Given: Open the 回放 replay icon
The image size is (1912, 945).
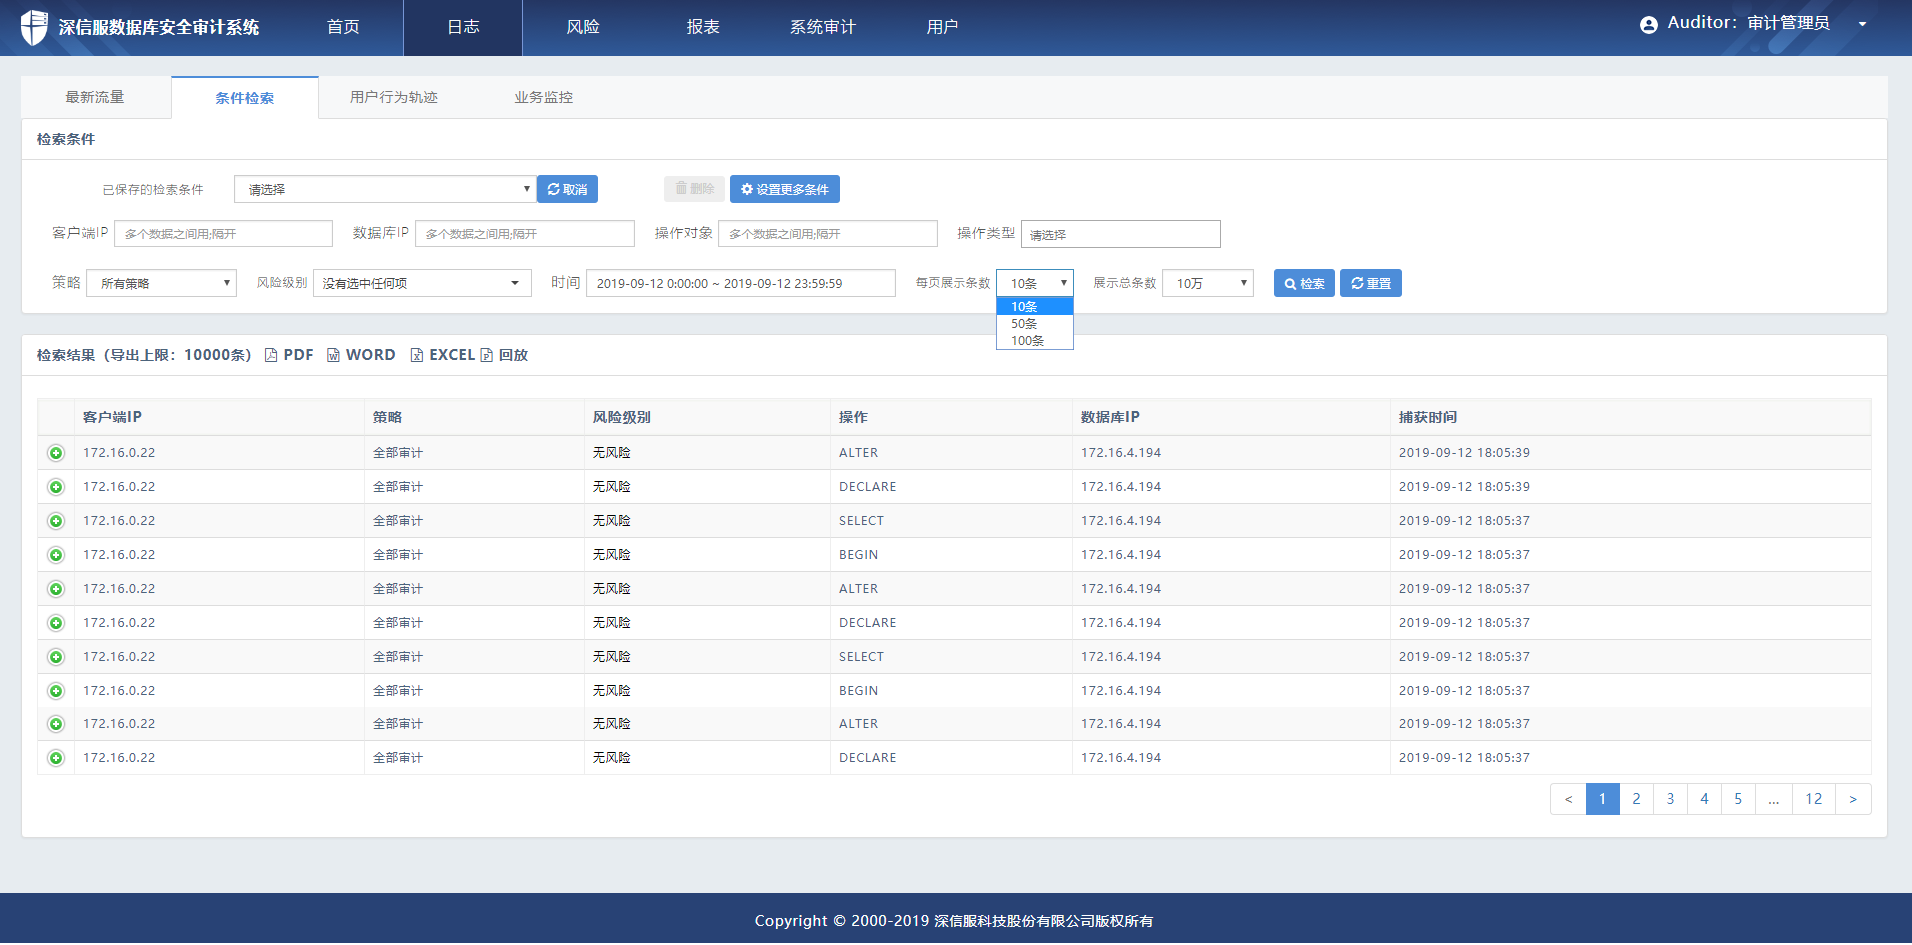Looking at the screenshot, I should point(487,356).
